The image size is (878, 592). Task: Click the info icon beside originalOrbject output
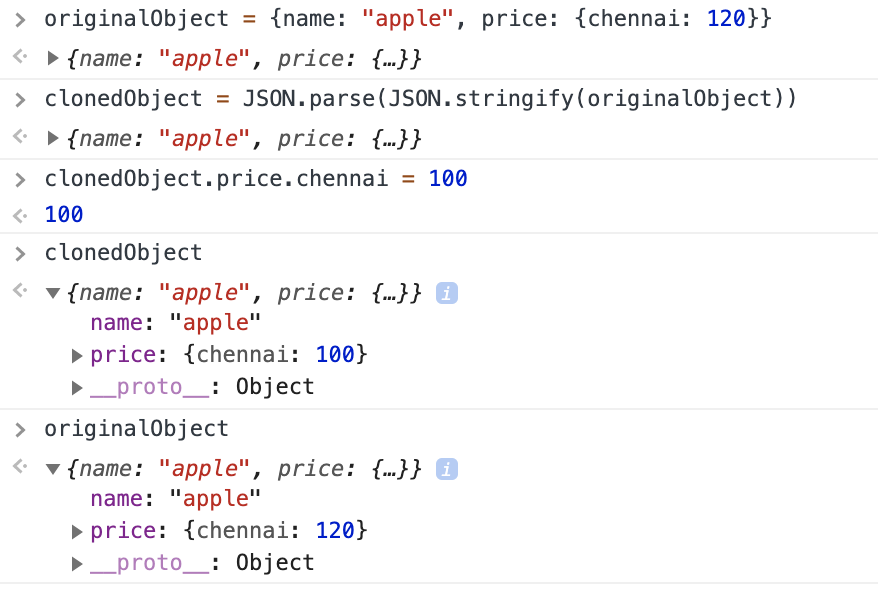click(447, 469)
